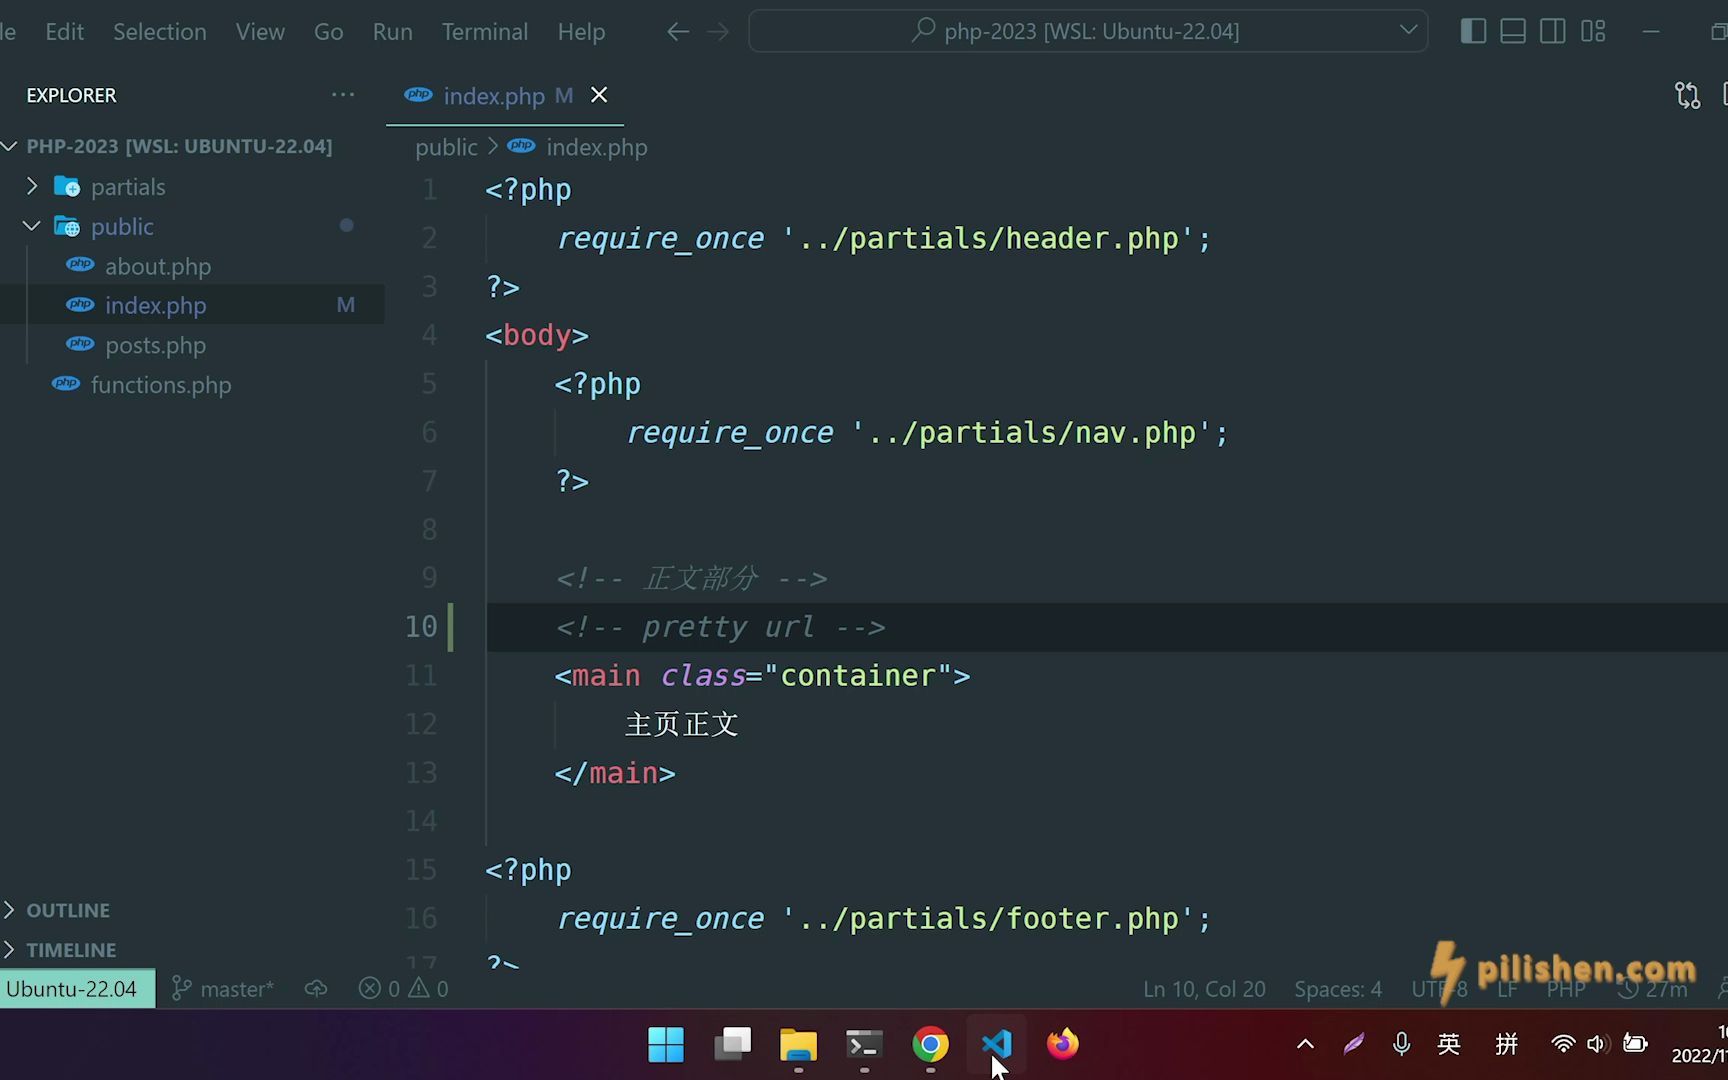Open the Customize Layout picker
Viewport: 1728px width, 1080px height.
point(1592,31)
